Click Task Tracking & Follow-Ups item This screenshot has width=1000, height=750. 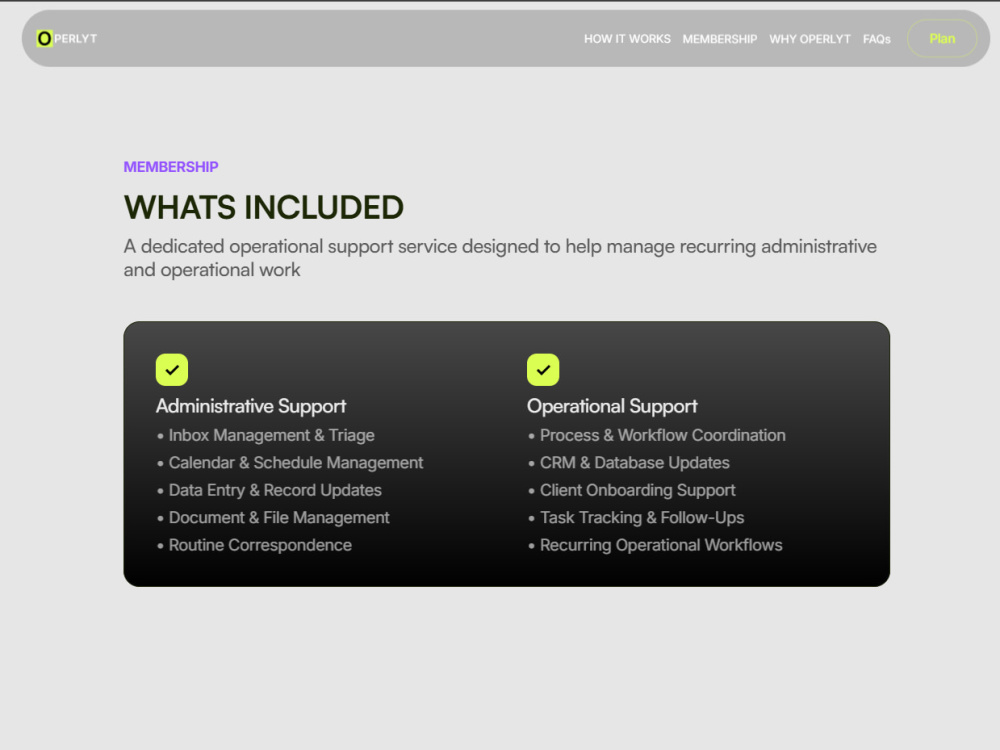click(636, 518)
